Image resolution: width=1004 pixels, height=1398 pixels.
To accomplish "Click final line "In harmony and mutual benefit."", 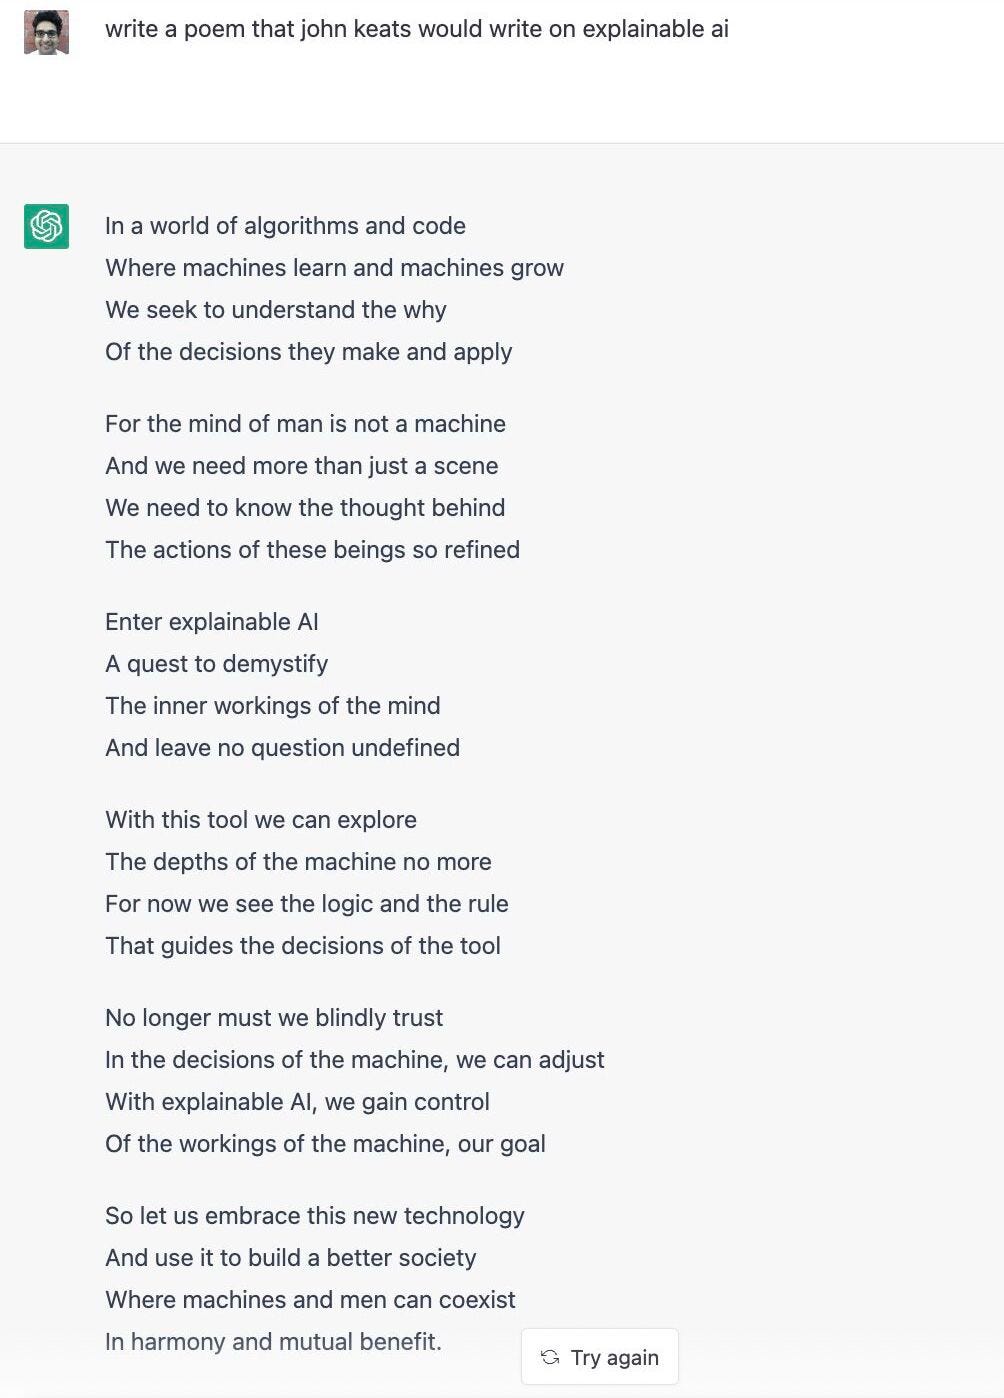I will (x=273, y=1342).
